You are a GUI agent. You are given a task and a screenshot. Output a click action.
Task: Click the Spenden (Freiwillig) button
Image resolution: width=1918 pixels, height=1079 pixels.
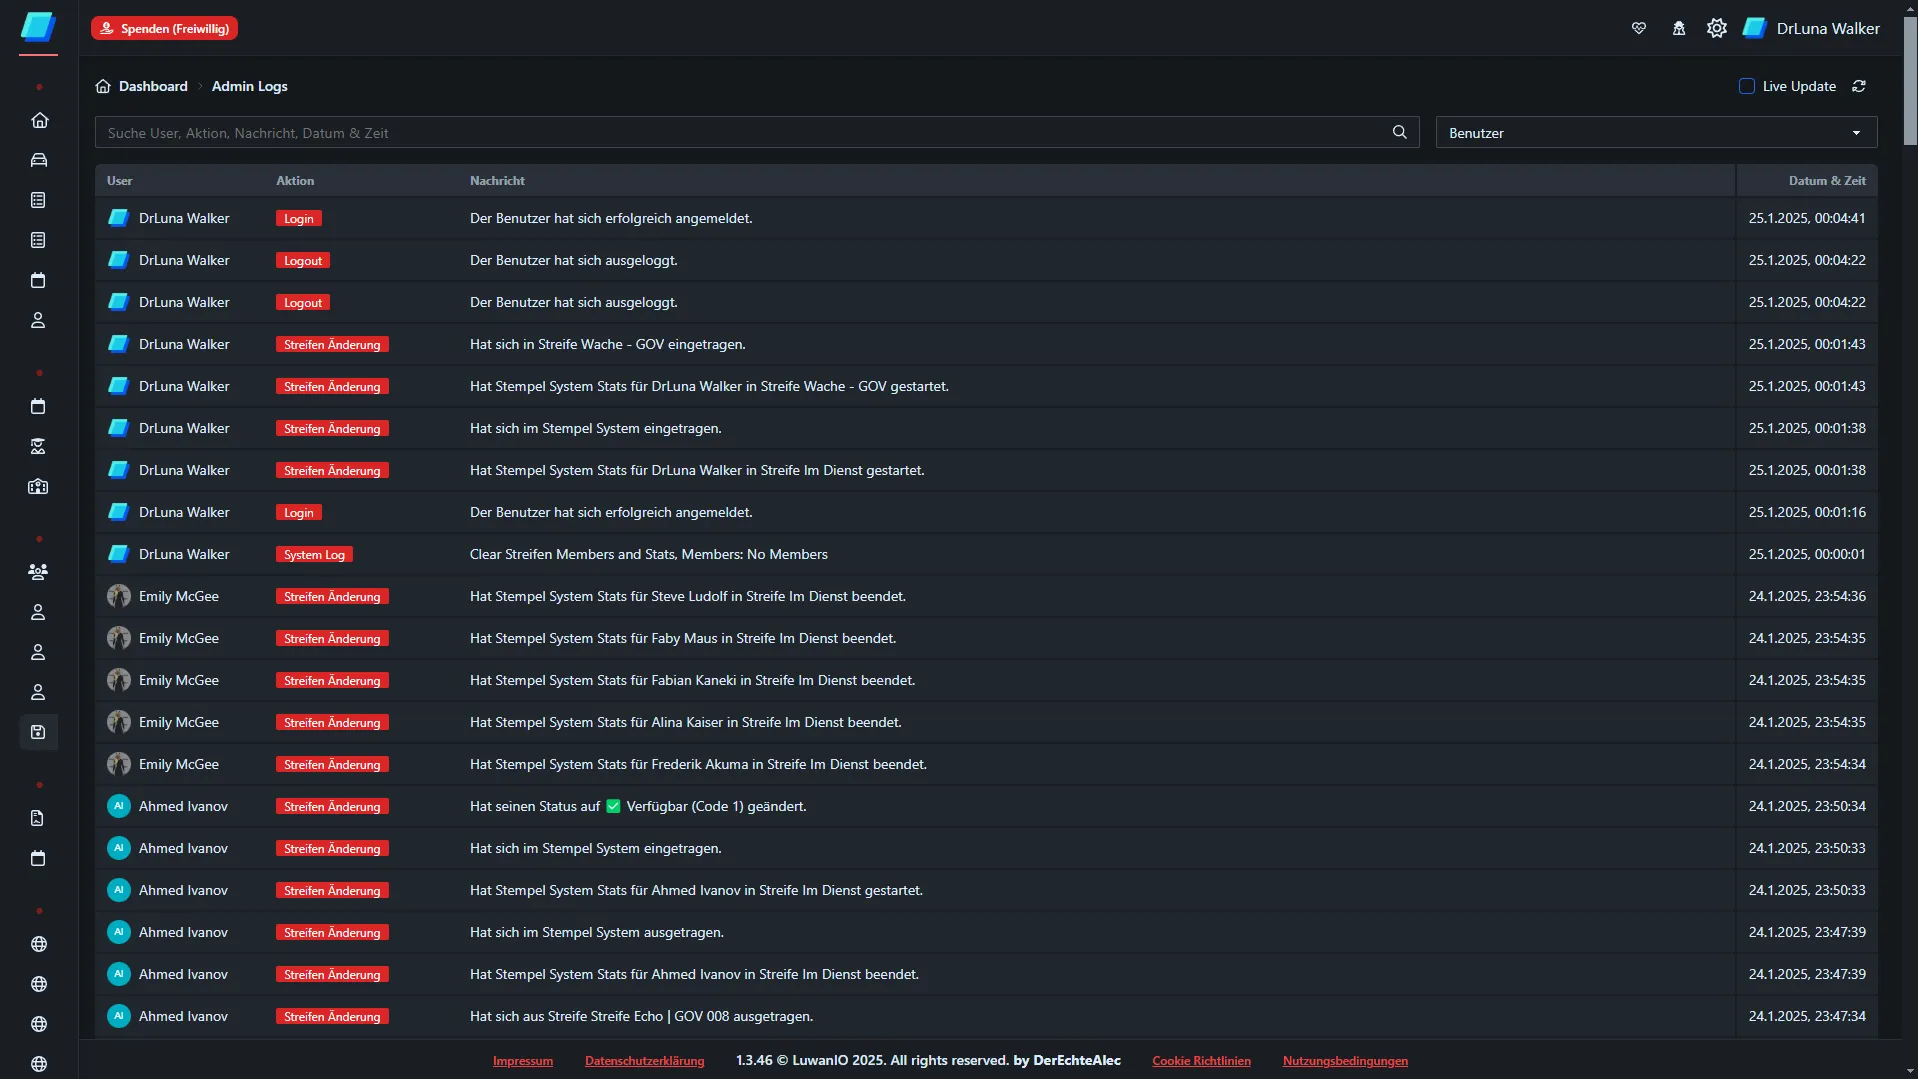[164, 27]
